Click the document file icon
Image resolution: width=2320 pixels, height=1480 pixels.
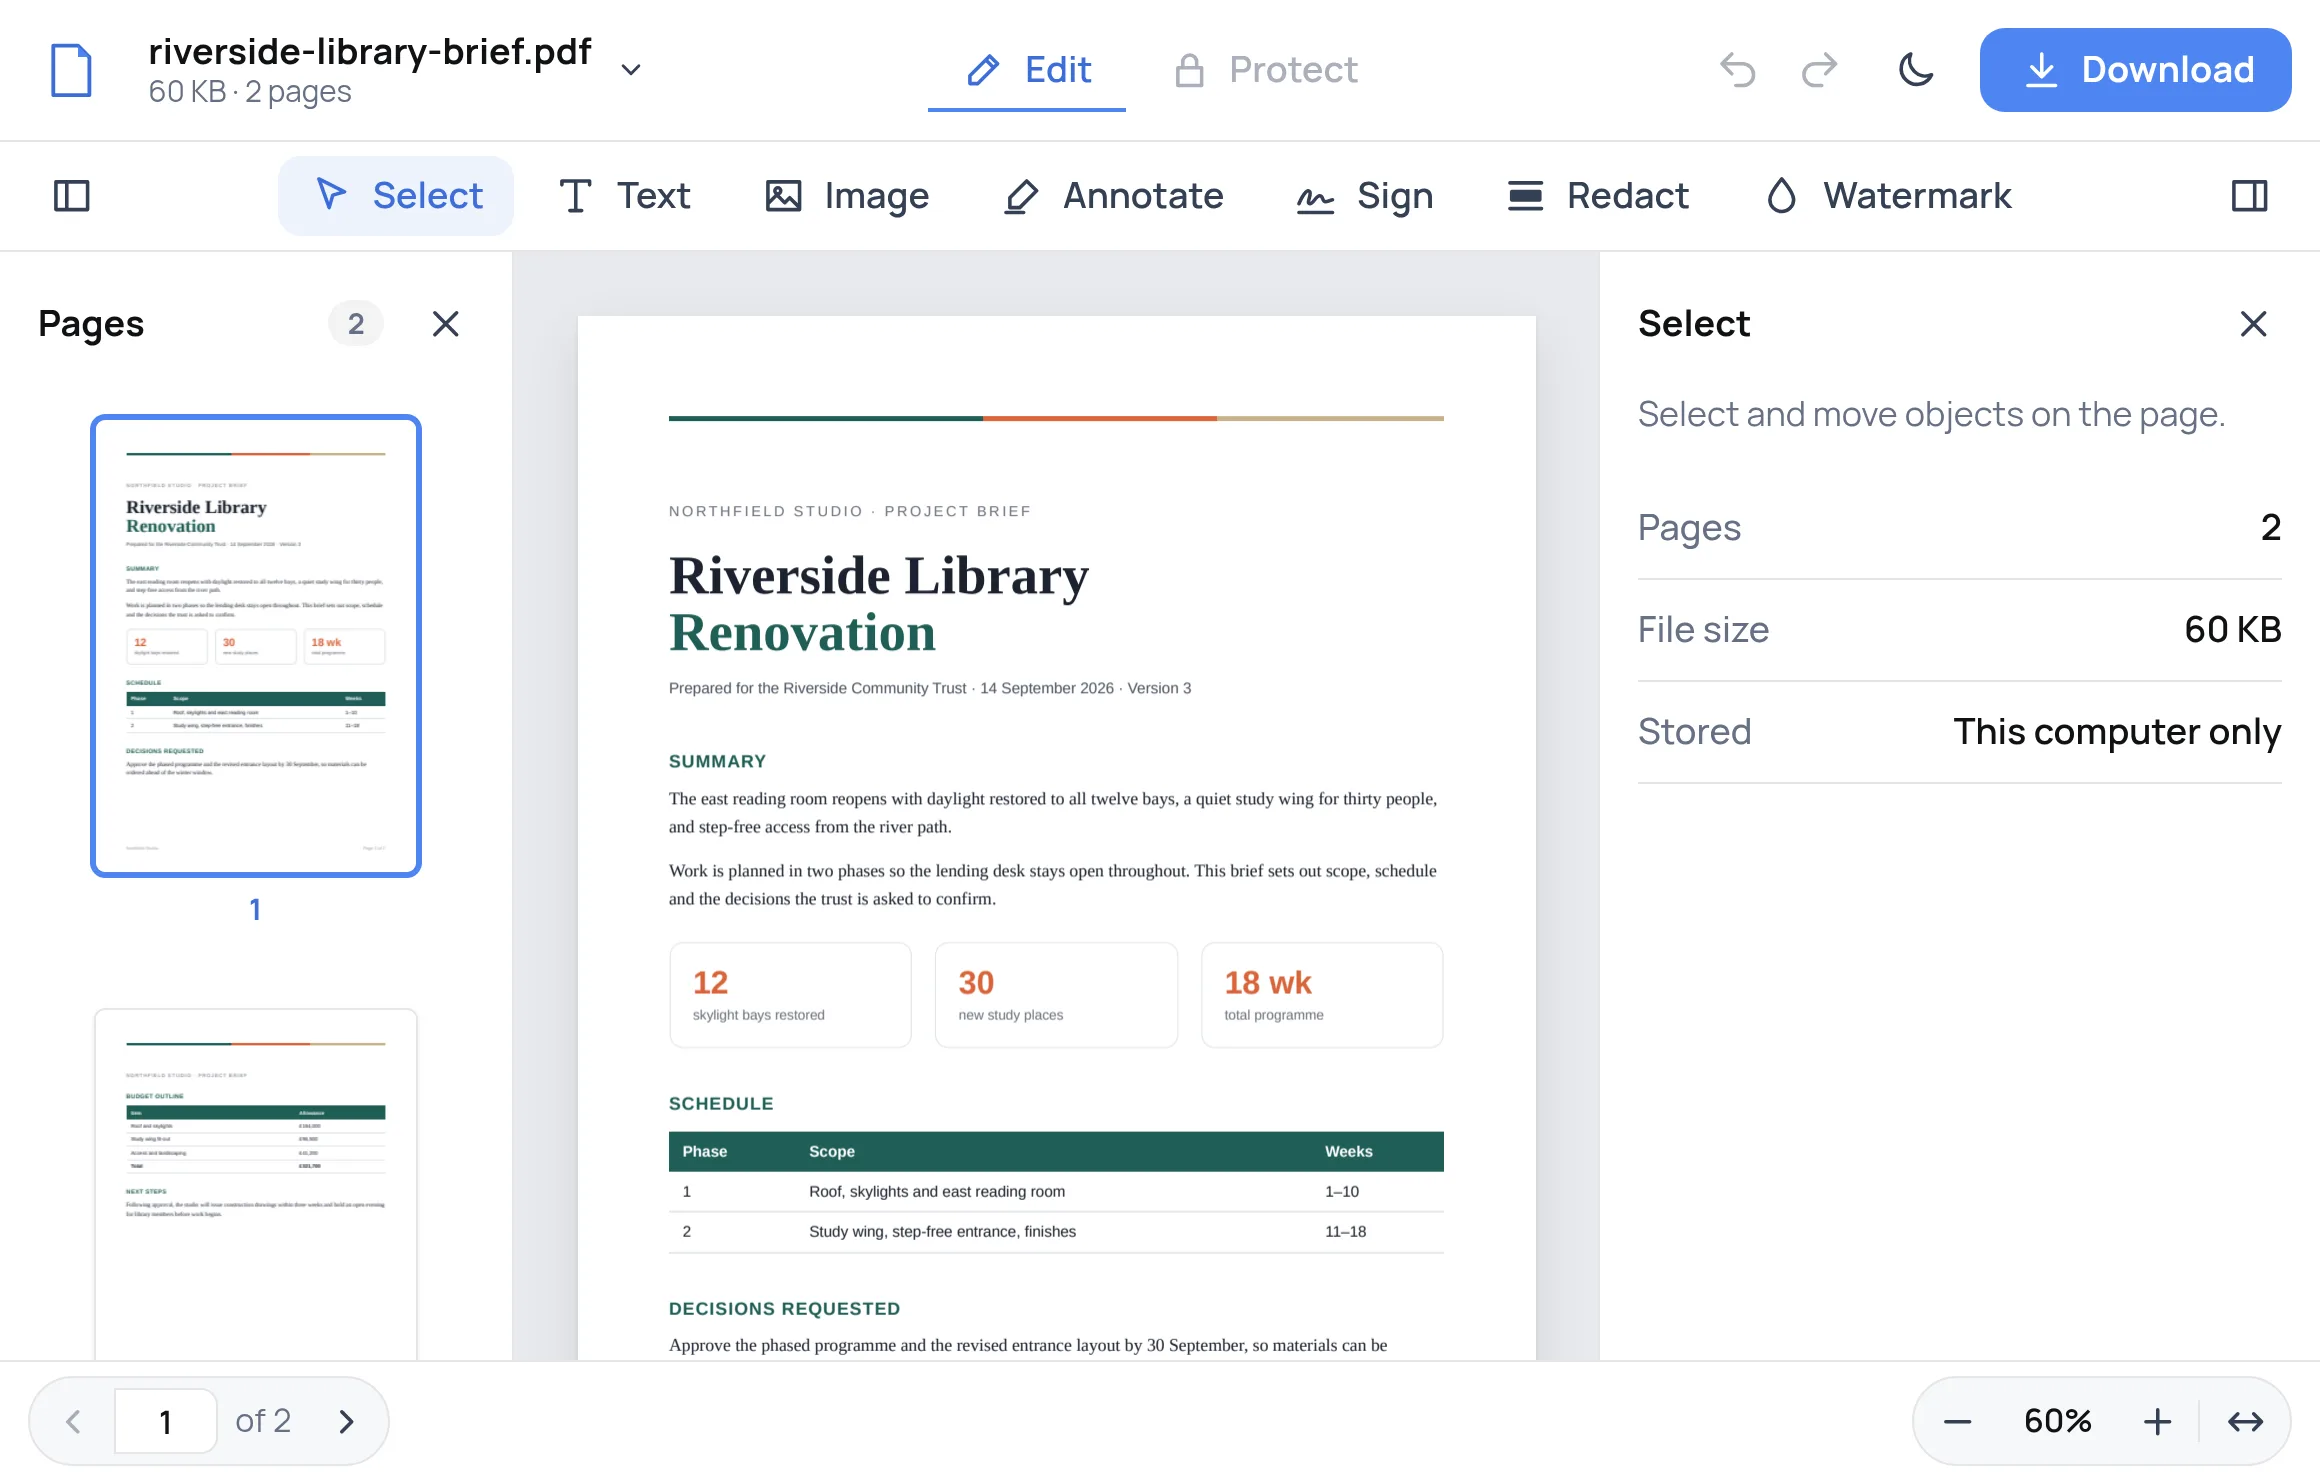pyautogui.click(x=71, y=70)
